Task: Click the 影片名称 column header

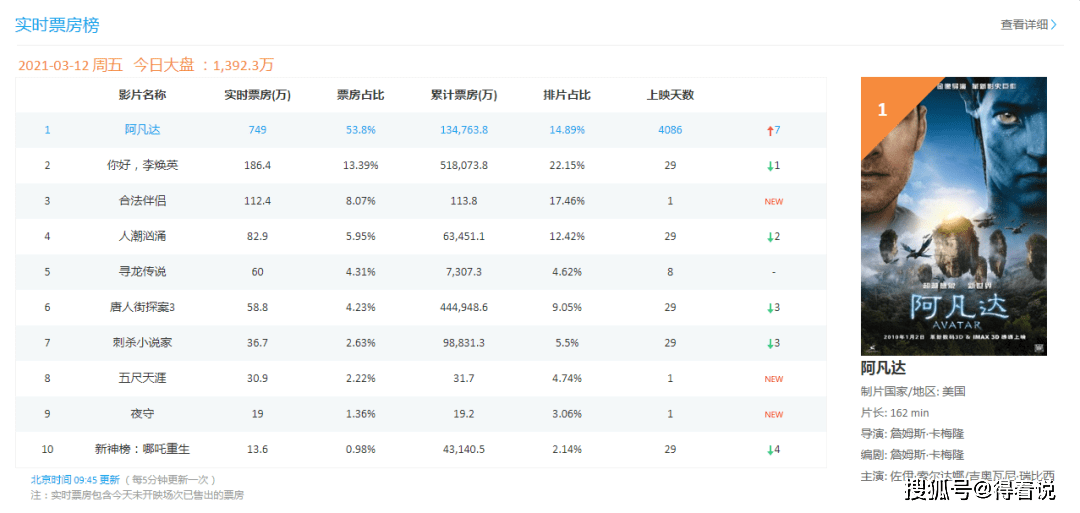Action: pos(143,95)
